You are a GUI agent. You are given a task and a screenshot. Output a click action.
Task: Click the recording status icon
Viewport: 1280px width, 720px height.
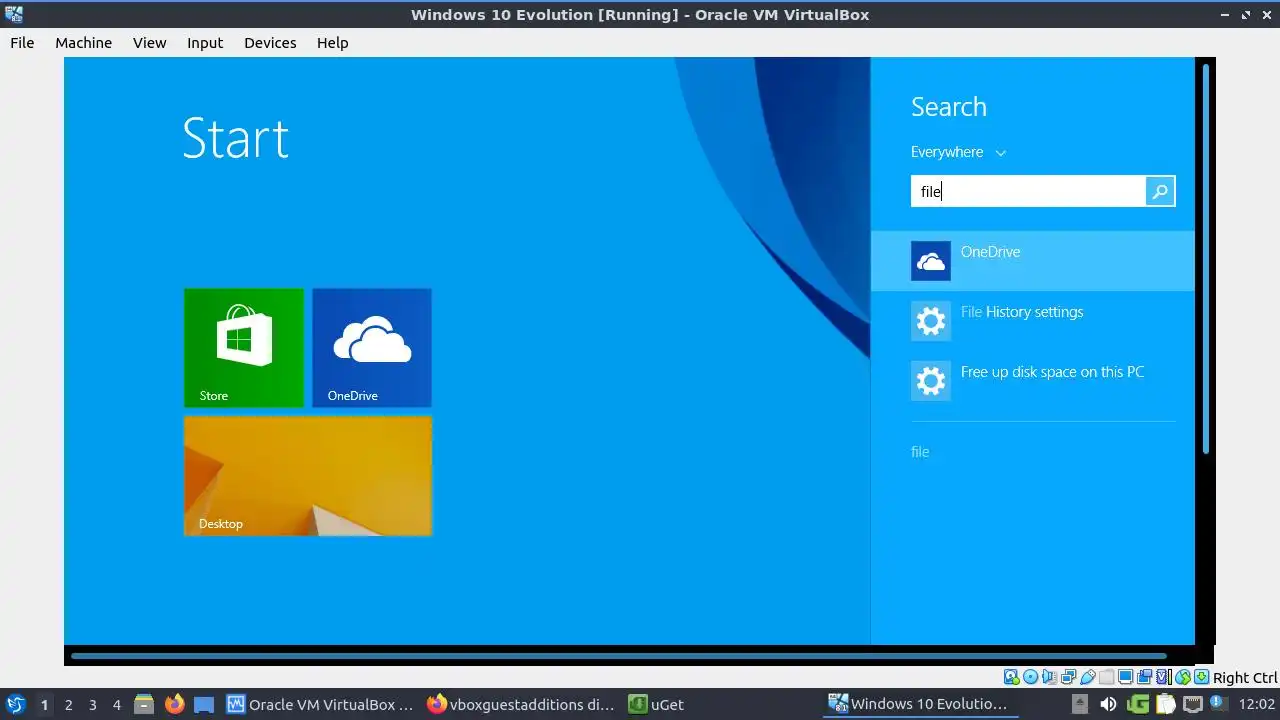point(1144,678)
